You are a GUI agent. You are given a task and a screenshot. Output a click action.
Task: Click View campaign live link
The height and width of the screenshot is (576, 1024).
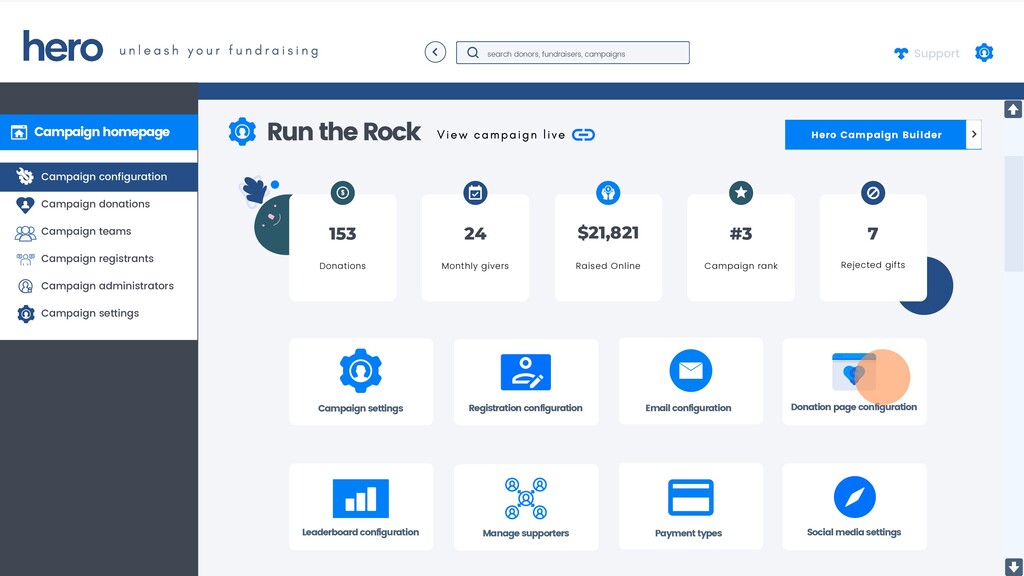(501, 135)
